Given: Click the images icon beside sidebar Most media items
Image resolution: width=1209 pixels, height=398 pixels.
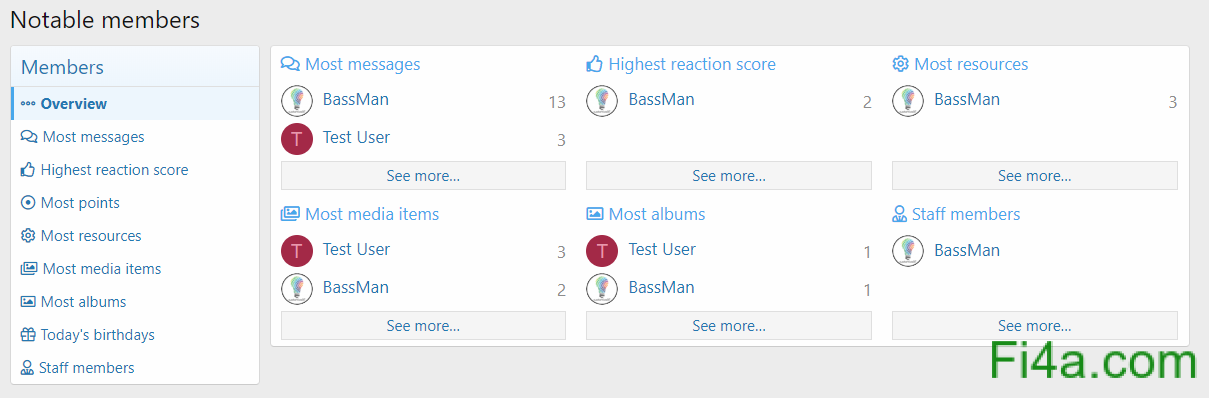Looking at the screenshot, I should coord(29,269).
